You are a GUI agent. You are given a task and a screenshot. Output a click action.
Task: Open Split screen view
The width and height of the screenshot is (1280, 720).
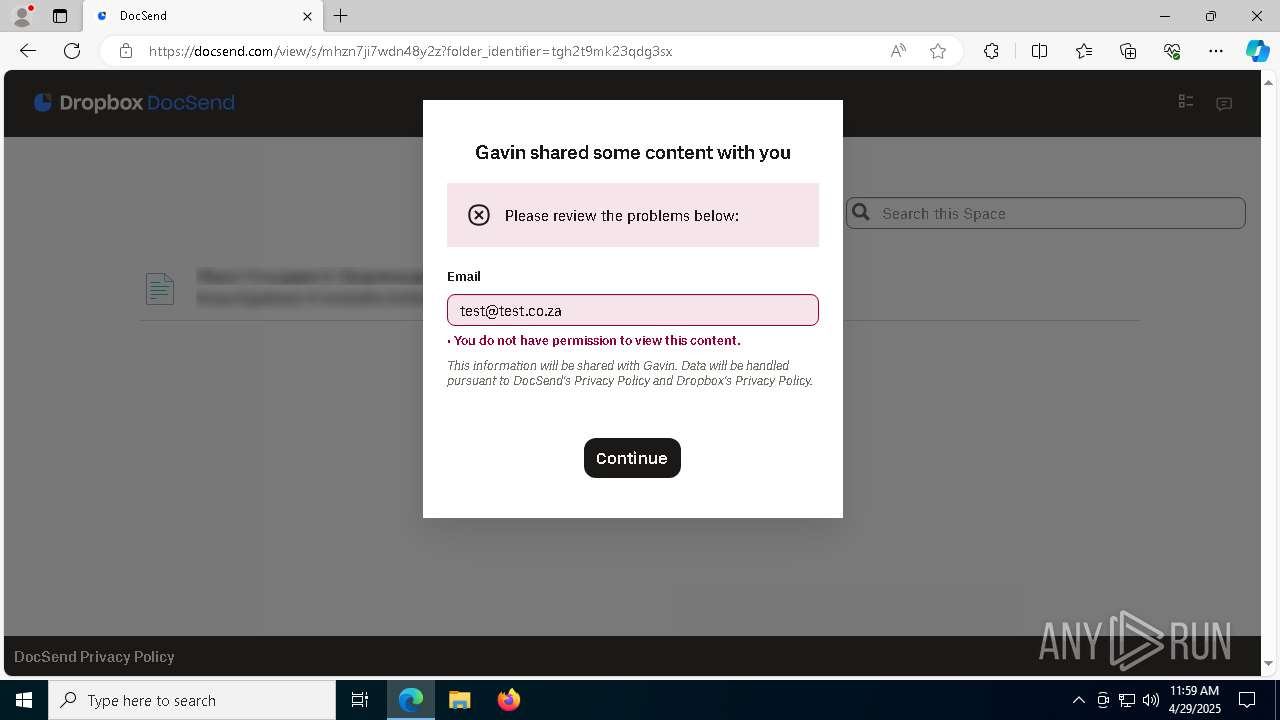pos(1039,51)
